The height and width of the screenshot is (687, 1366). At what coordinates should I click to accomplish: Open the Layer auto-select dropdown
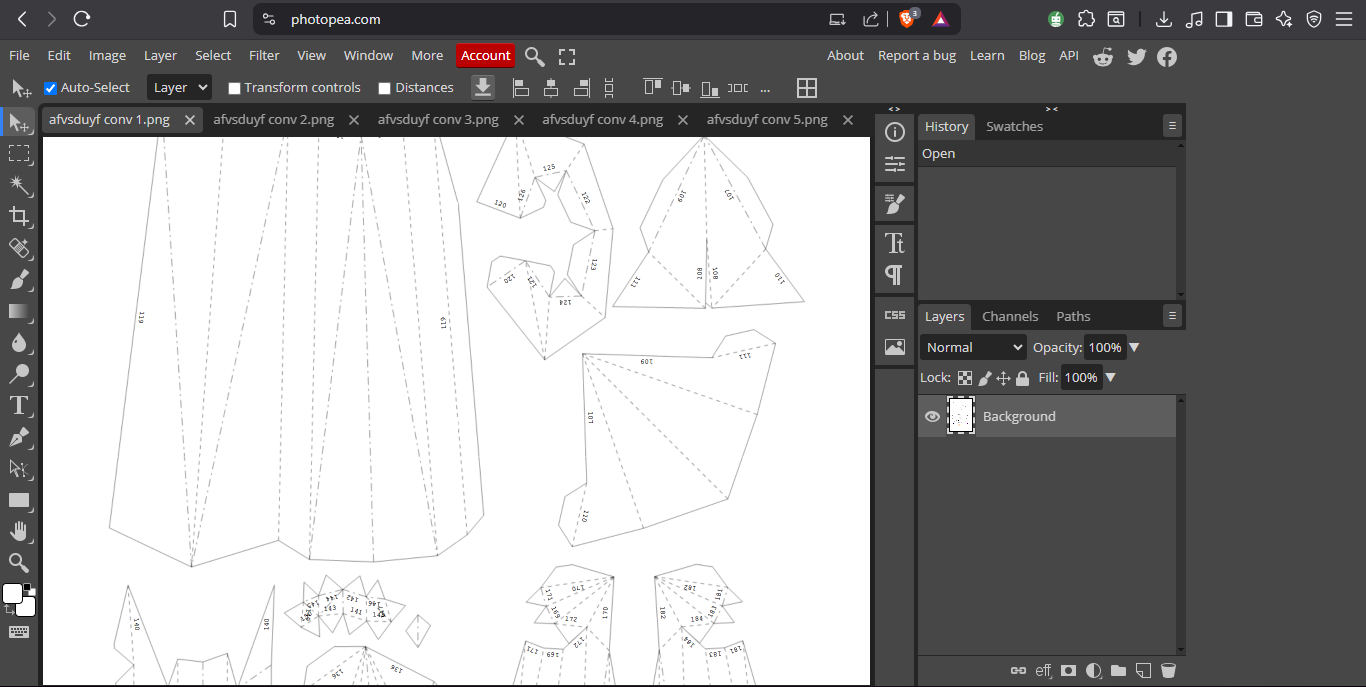click(179, 88)
